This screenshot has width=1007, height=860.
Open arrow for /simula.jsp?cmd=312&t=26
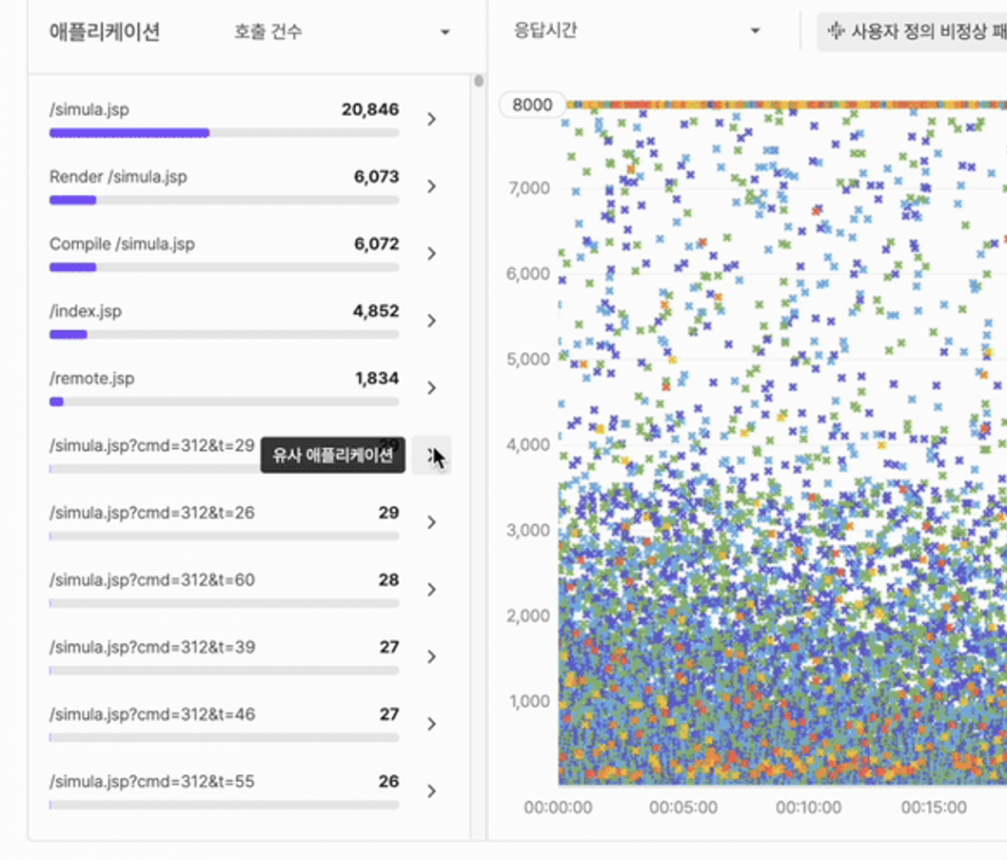click(x=431, y=523)
